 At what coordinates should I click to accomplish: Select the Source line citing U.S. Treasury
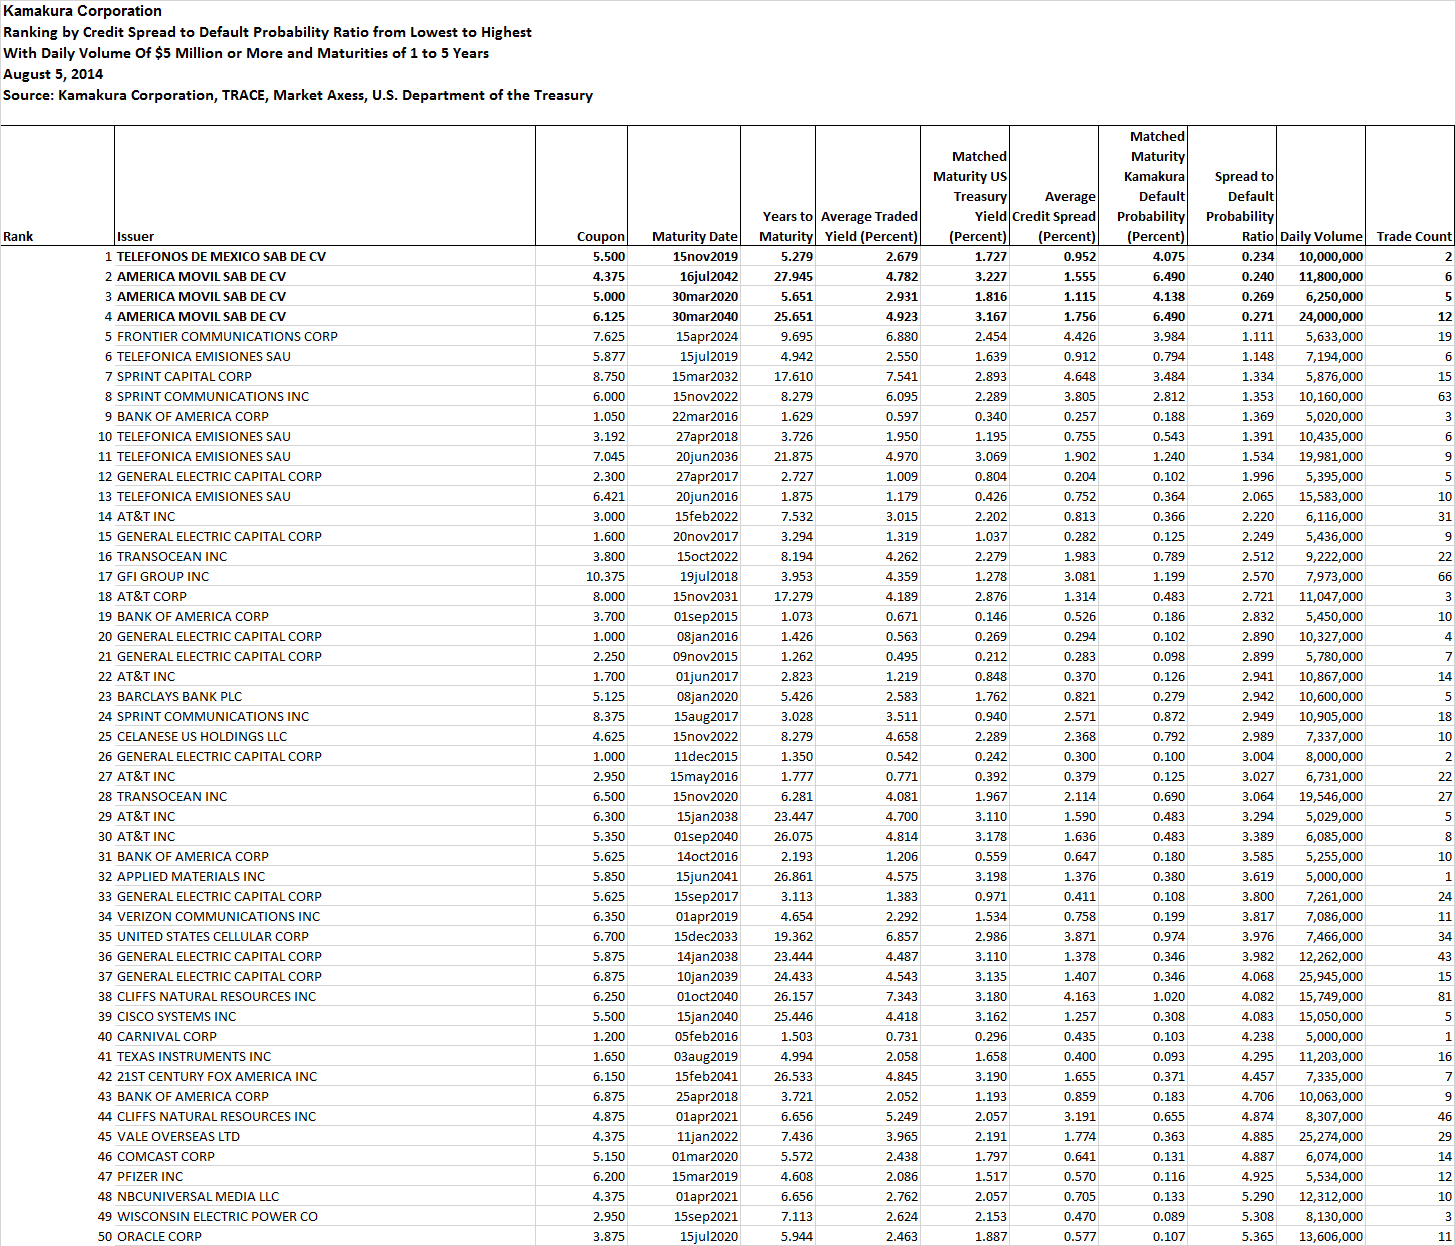[x=299, y=95]
